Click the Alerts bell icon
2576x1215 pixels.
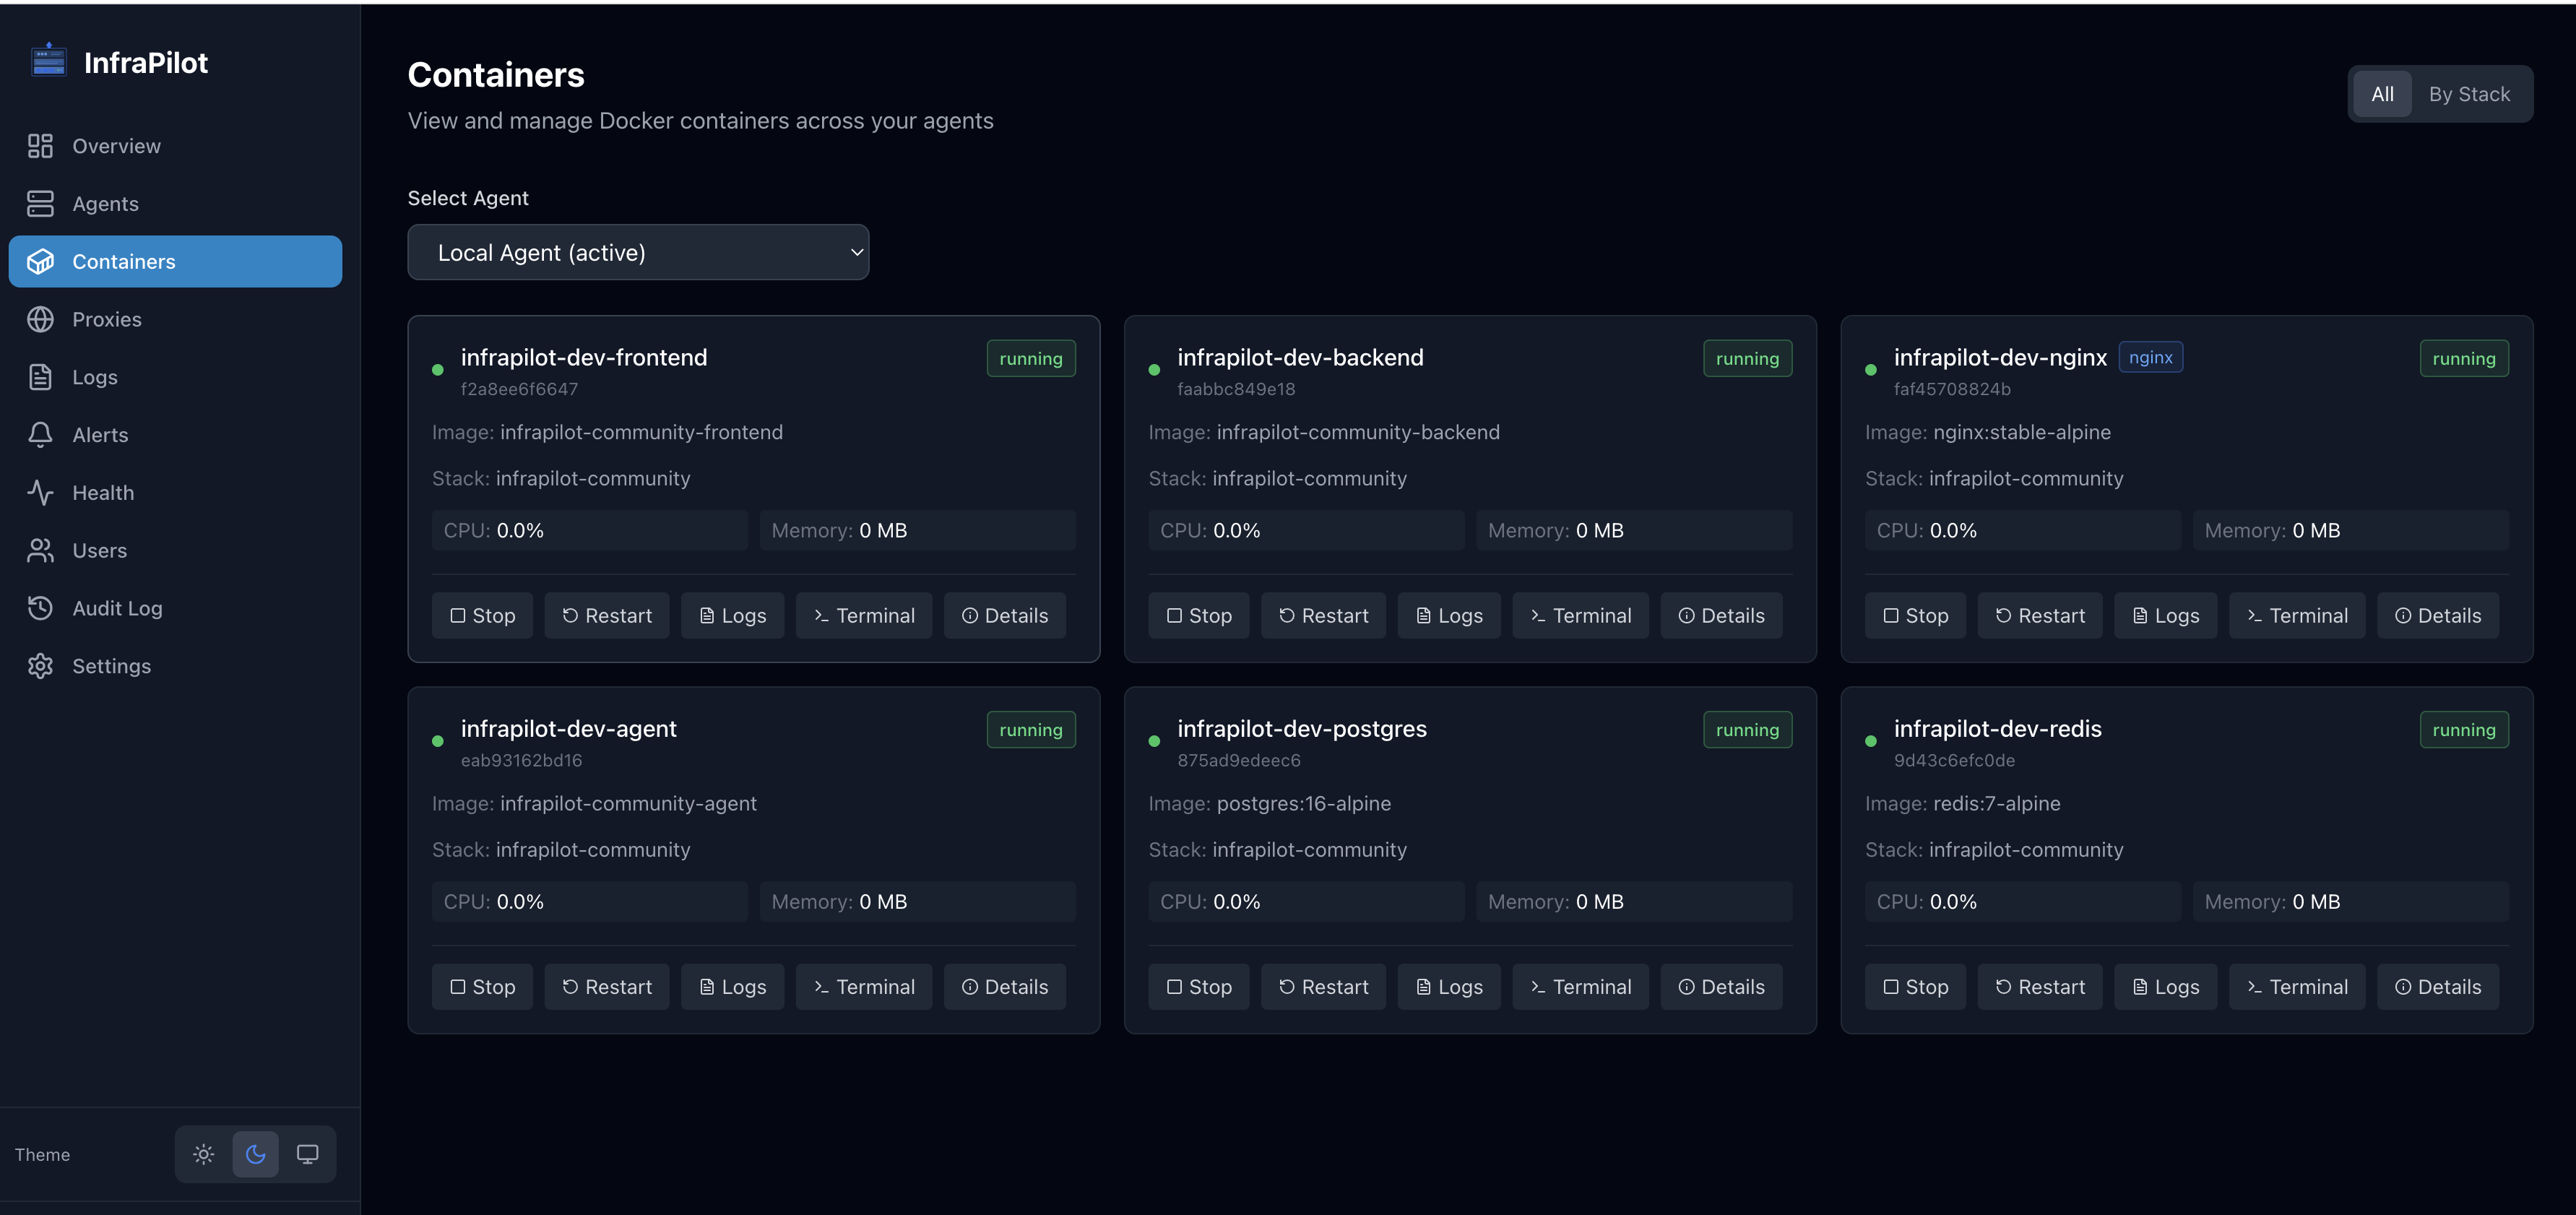(40, 434)
